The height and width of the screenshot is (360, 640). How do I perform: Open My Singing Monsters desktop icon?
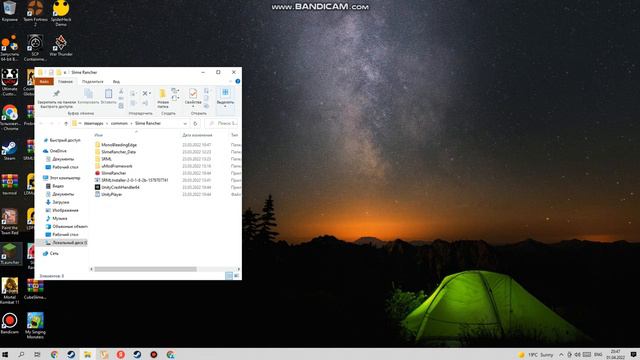tap(35, 326)
